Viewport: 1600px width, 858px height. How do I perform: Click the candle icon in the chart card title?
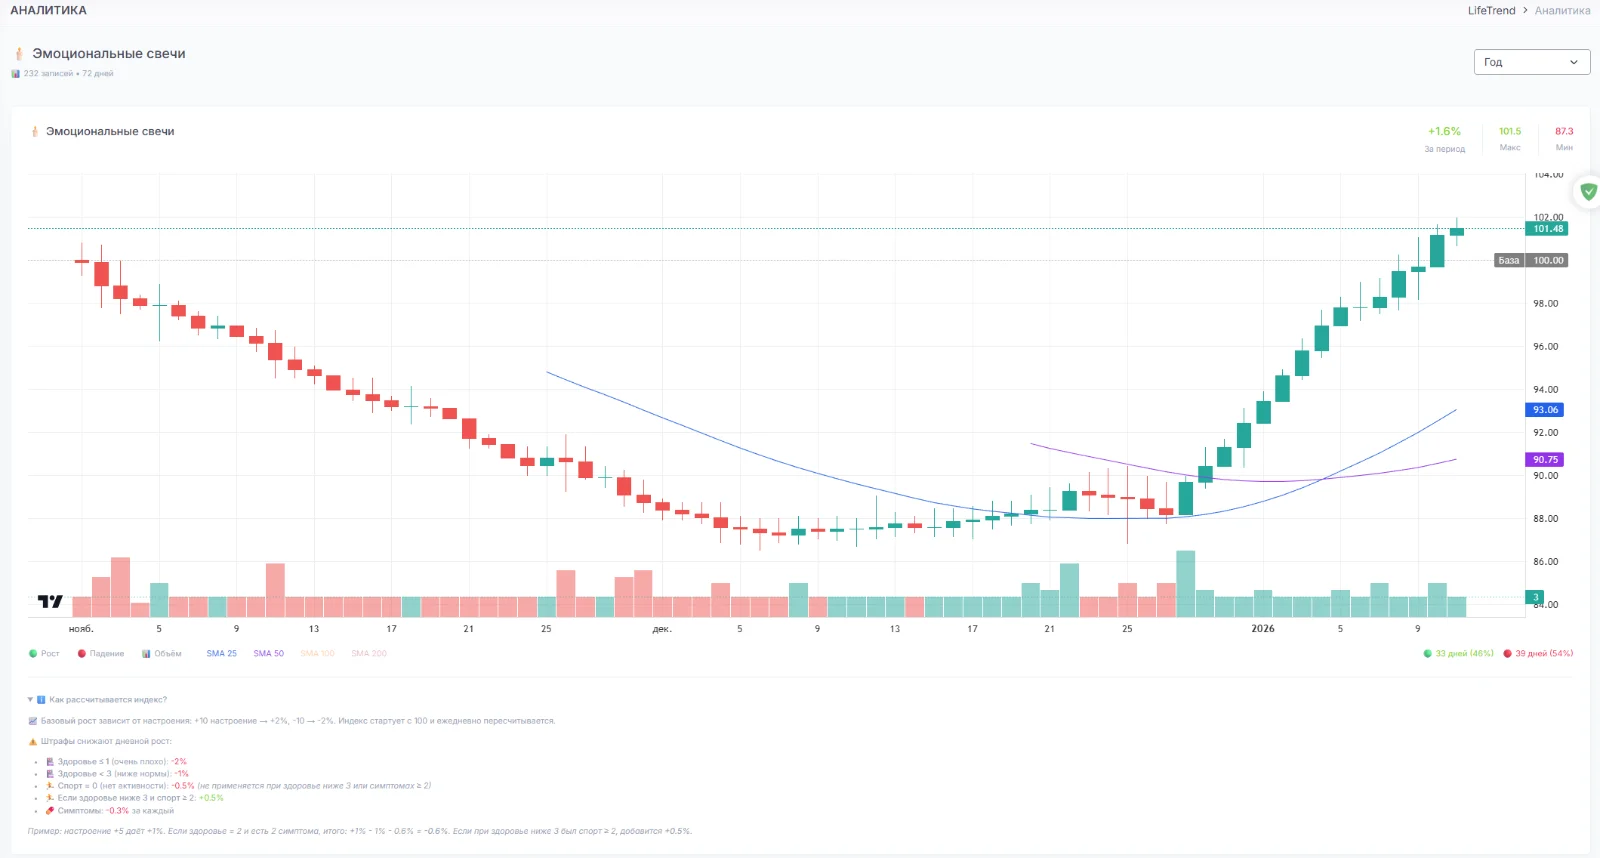click(35, 132)
